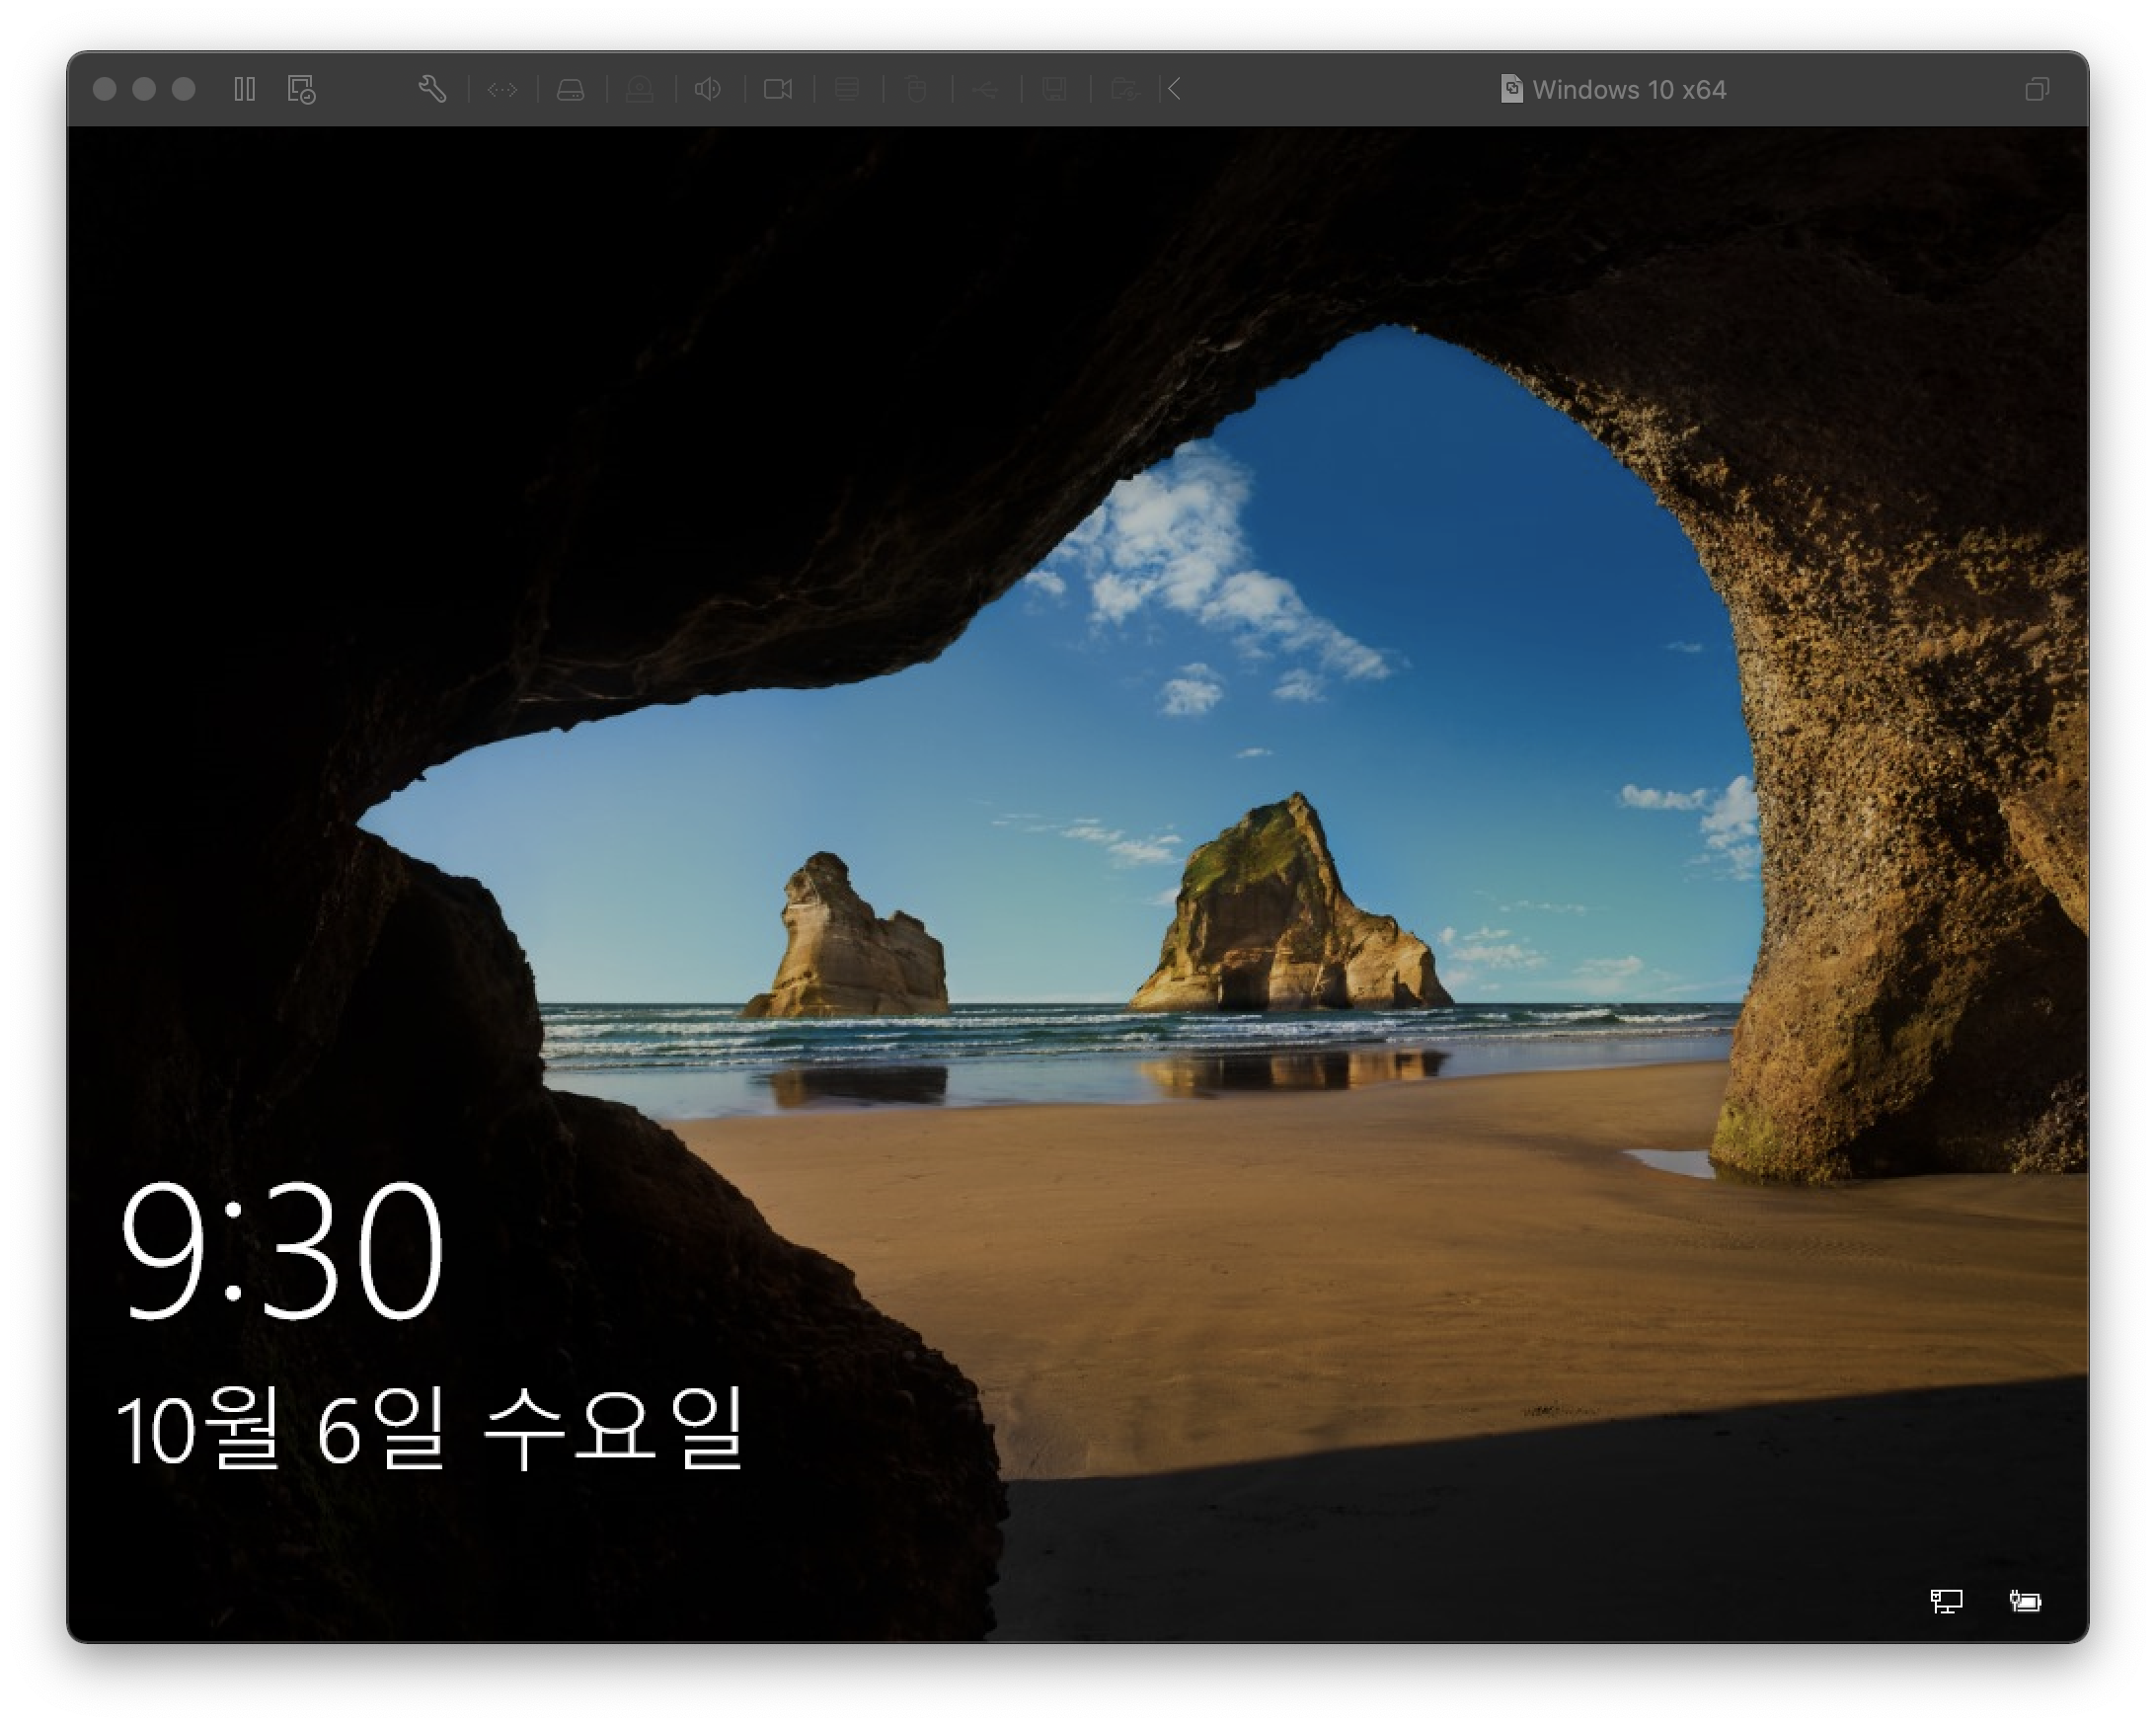This screenshot has height=1726, width=2156.
Task: Click the stacked disks device icon
Action: (x=847, y=90)
